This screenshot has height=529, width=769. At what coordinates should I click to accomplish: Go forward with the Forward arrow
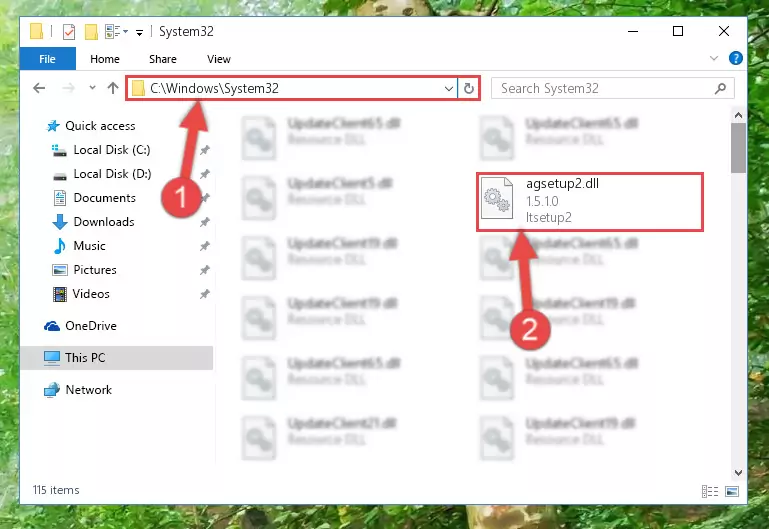[68, 88]
